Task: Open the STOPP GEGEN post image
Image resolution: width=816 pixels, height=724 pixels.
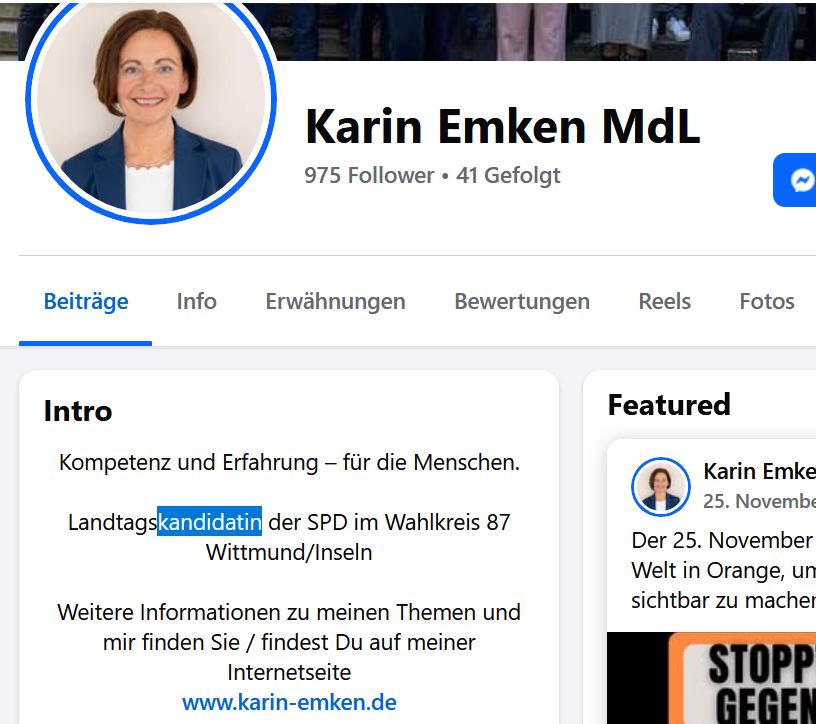Action: (x=711, y=678)
